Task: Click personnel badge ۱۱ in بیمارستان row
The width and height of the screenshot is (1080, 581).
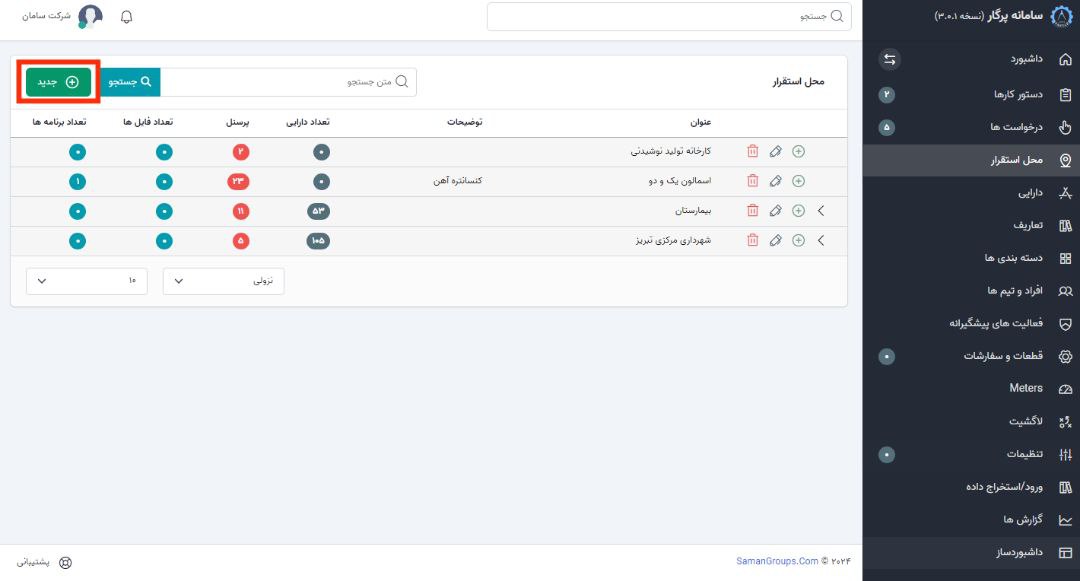Action: [240, 211]
